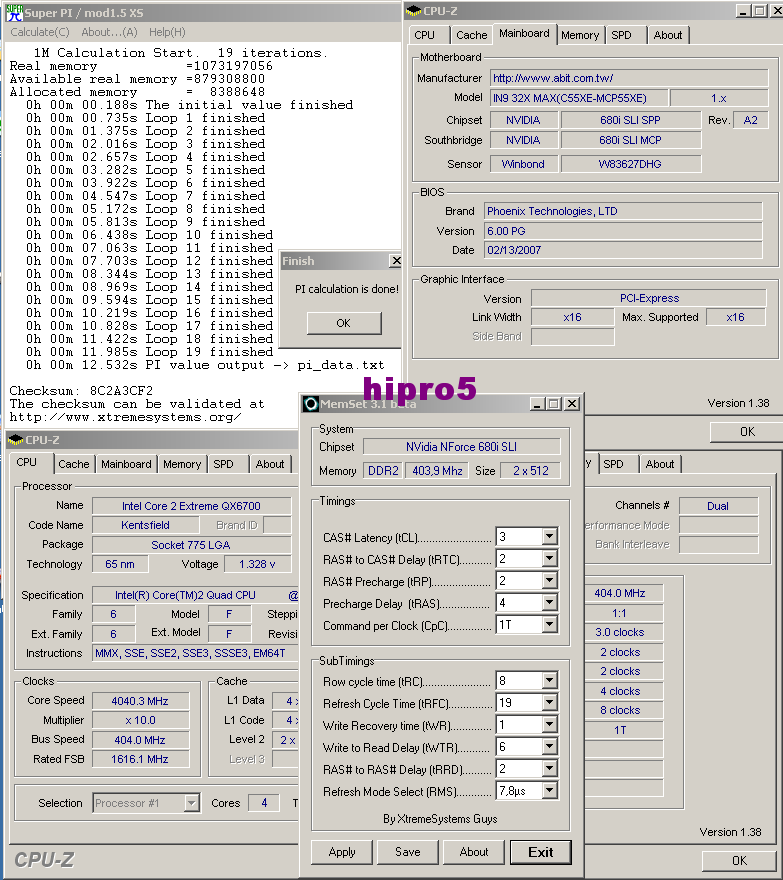Click OK in top CPU-Z Mainboard window
Viewport: 783px width, 880px height.
(x=747, y=432)
